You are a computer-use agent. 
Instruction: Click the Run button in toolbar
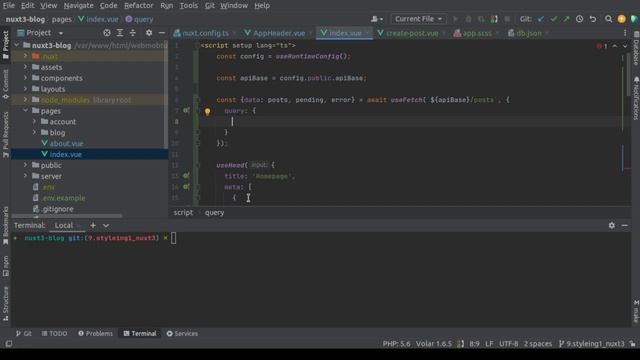coord(456,19)
